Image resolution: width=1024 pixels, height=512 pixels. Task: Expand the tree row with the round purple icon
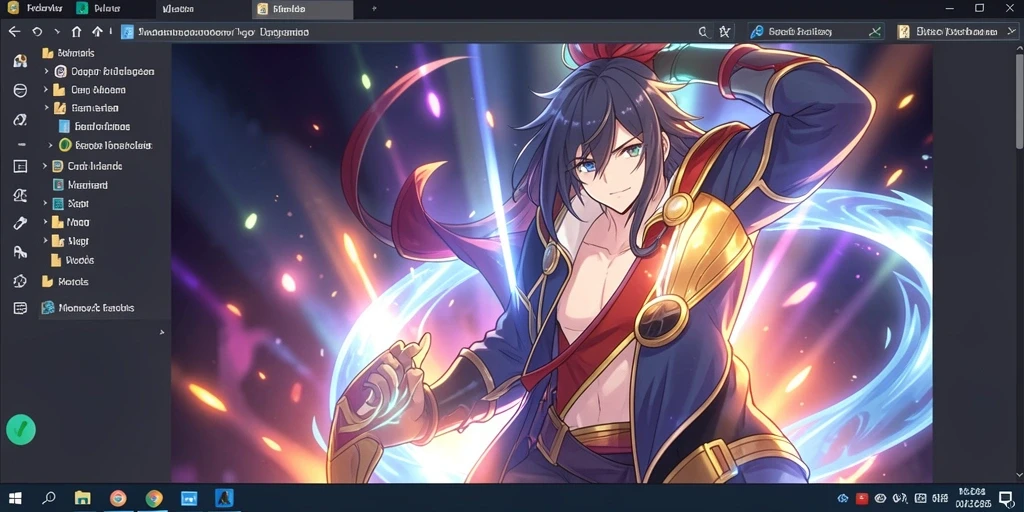click(46, 71)
